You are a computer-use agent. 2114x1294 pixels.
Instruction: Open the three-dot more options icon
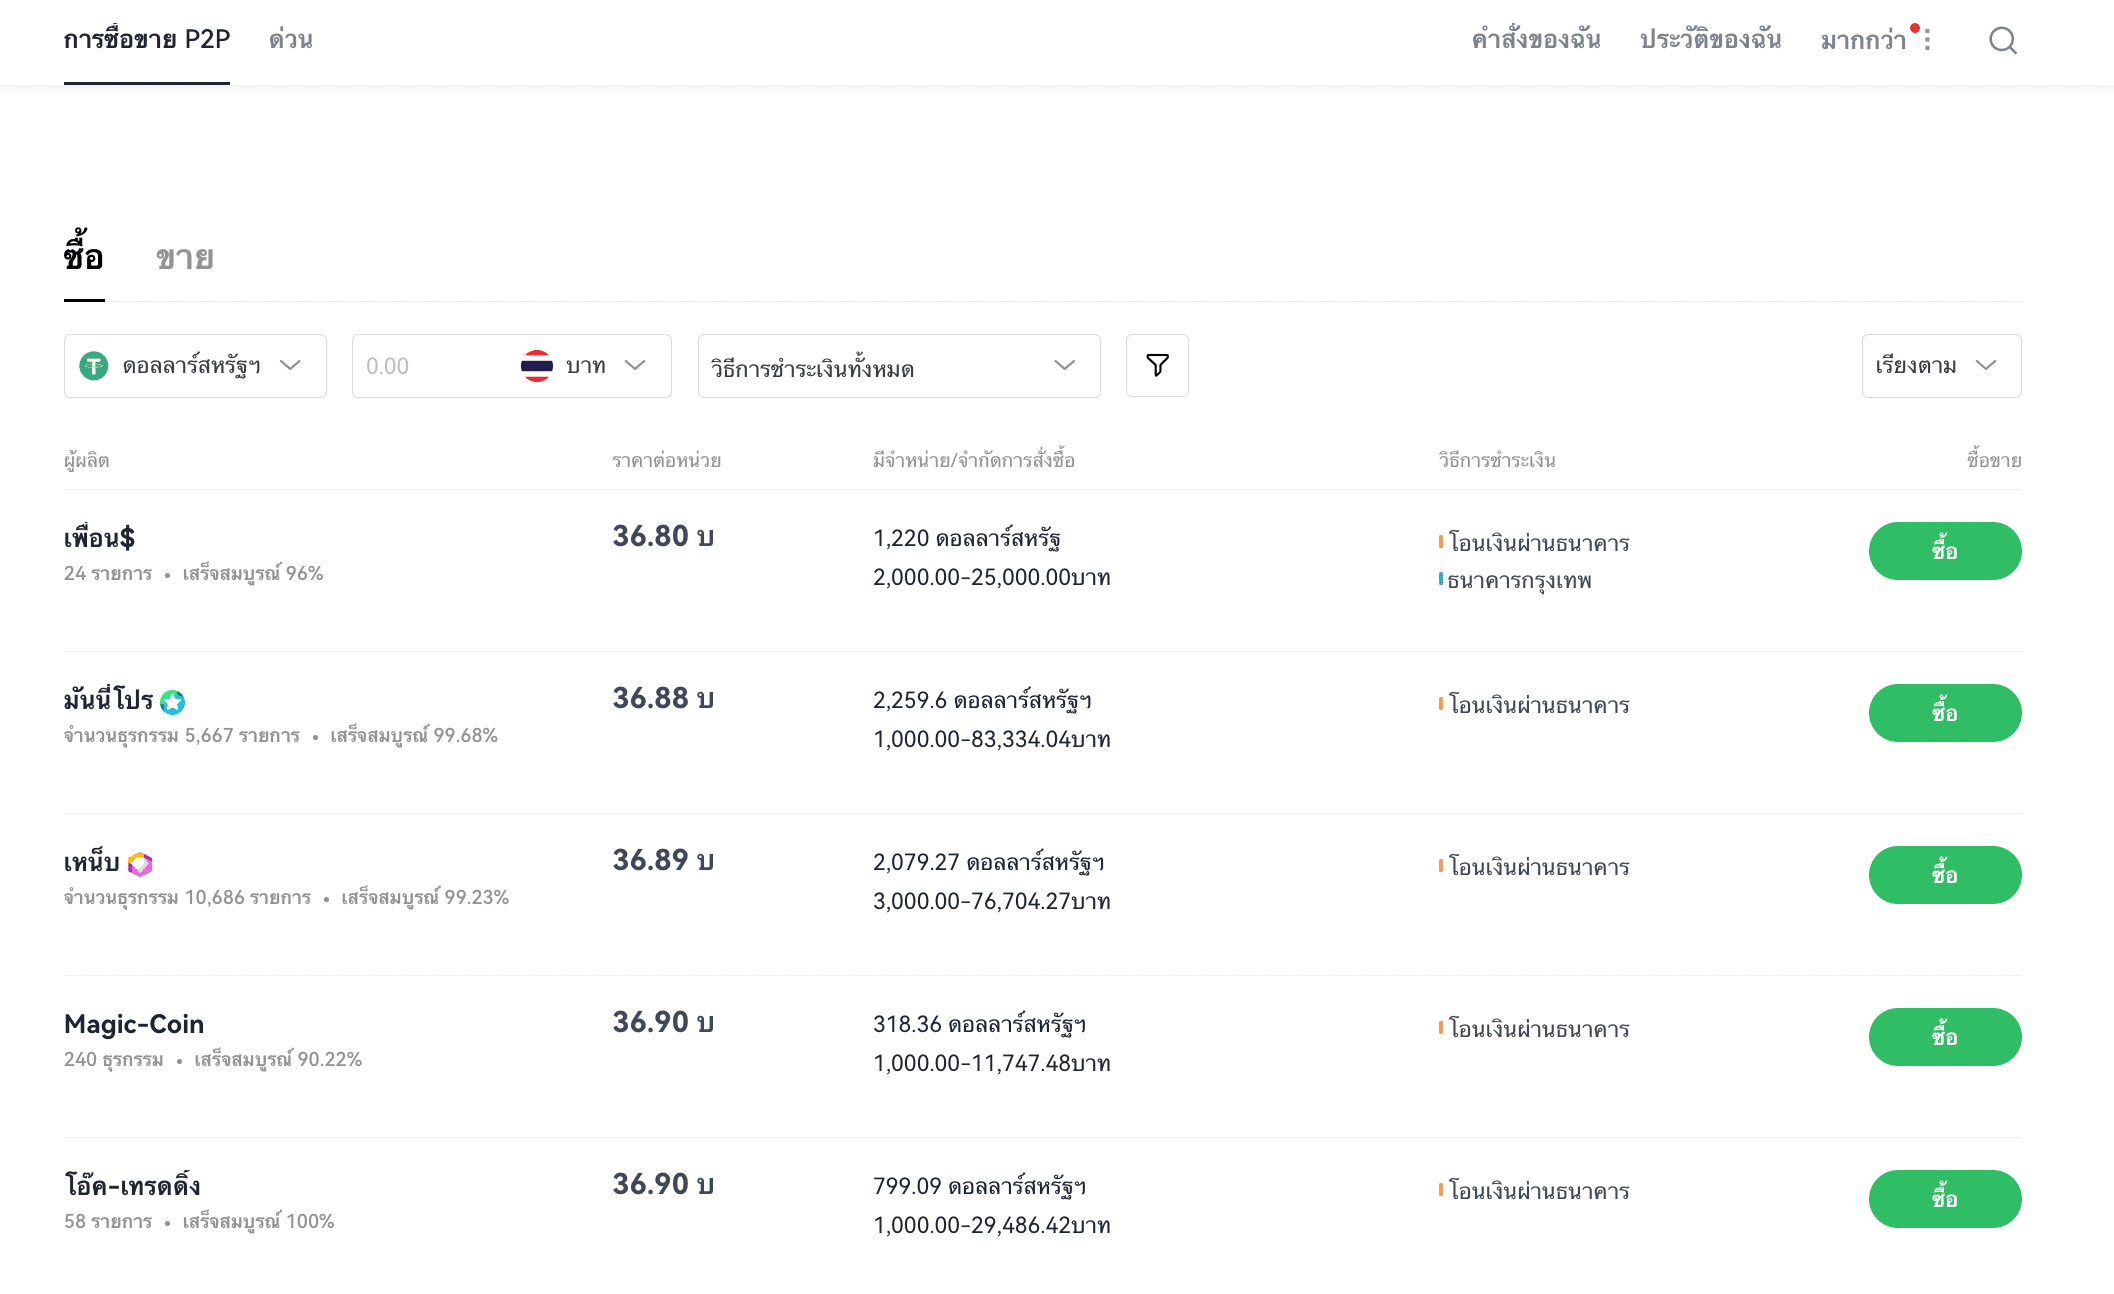1927,40
